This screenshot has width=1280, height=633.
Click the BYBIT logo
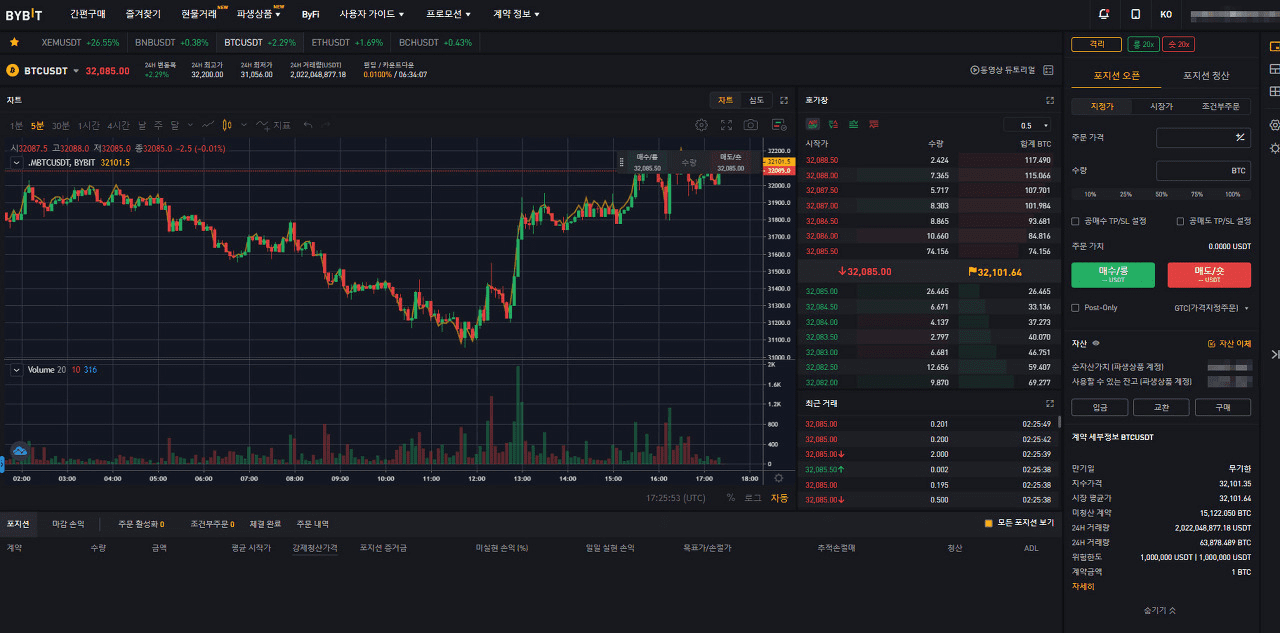point(24,14)
